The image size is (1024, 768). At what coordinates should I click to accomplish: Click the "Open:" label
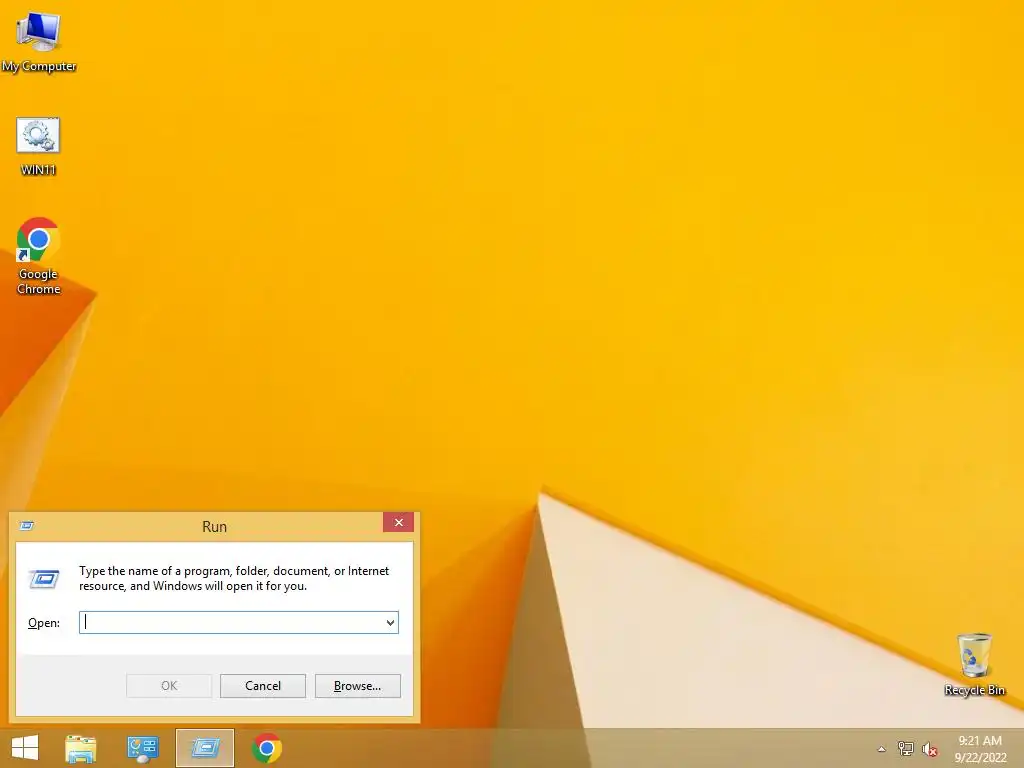click(x=44, y=623)
